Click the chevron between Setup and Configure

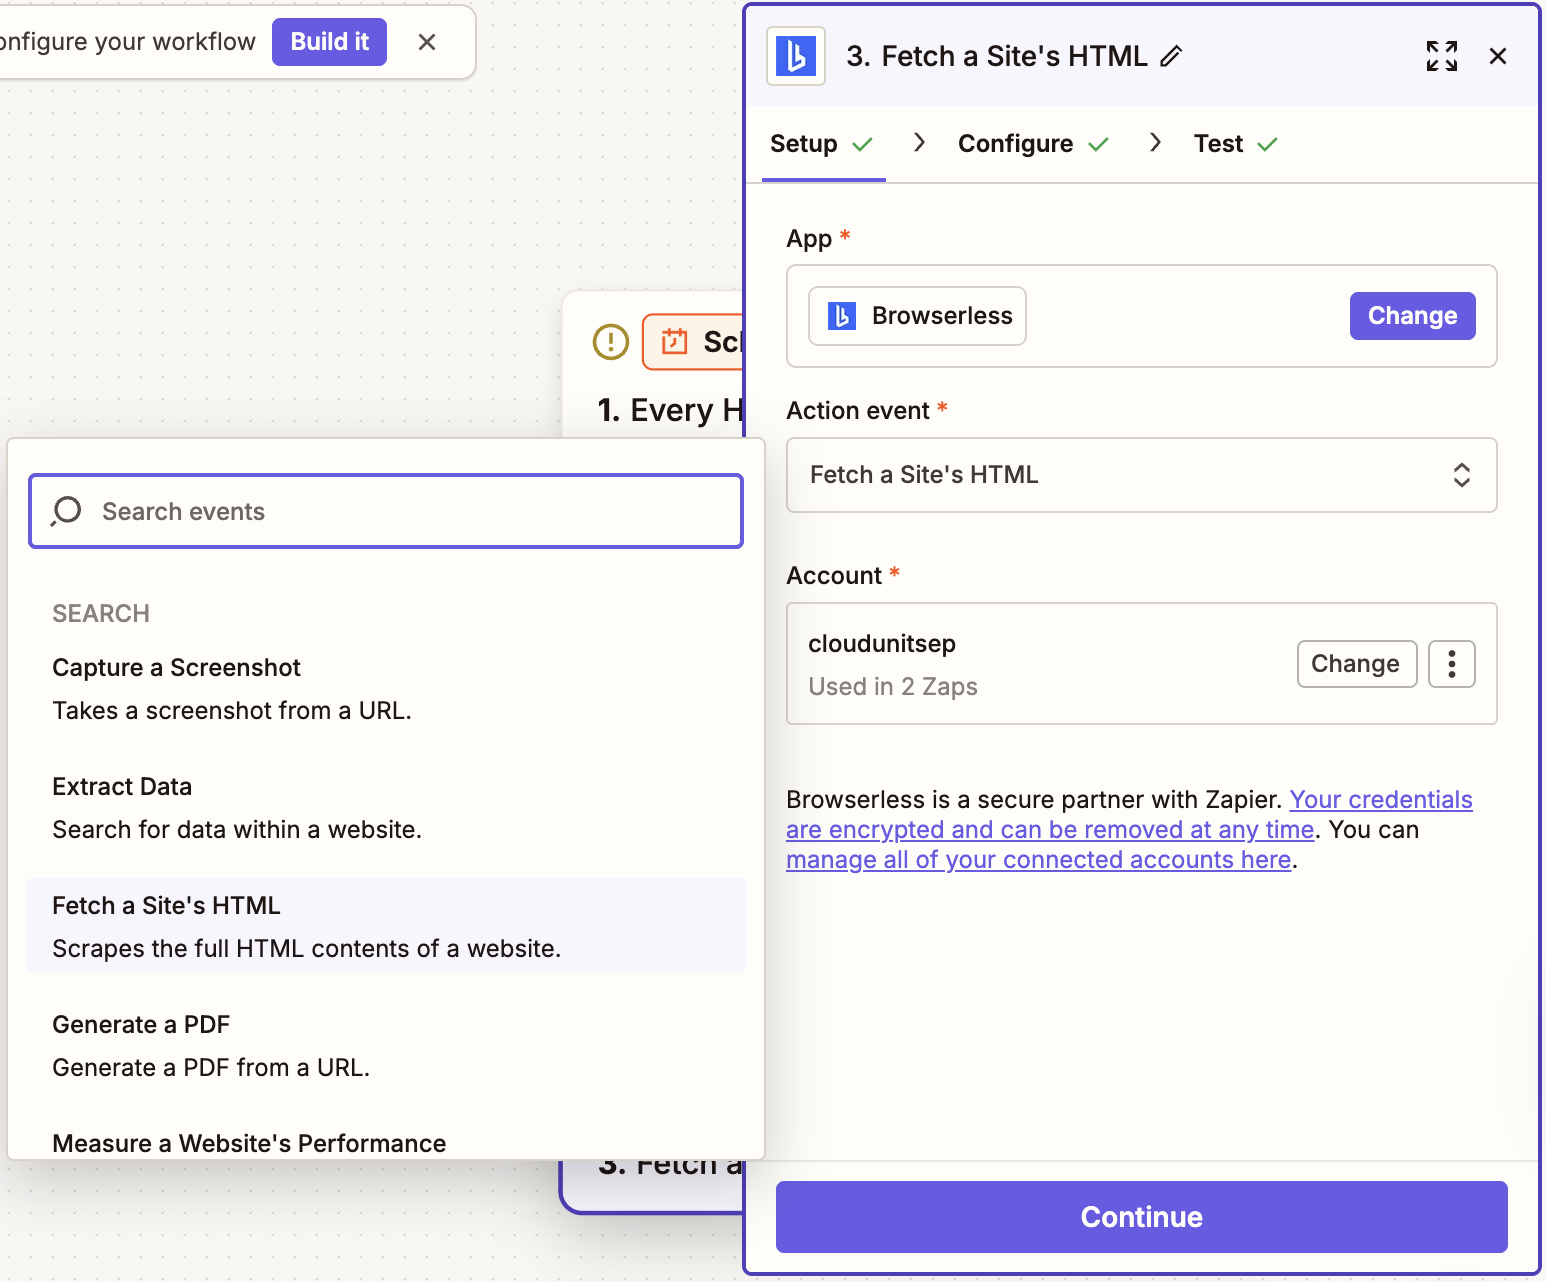919,143
